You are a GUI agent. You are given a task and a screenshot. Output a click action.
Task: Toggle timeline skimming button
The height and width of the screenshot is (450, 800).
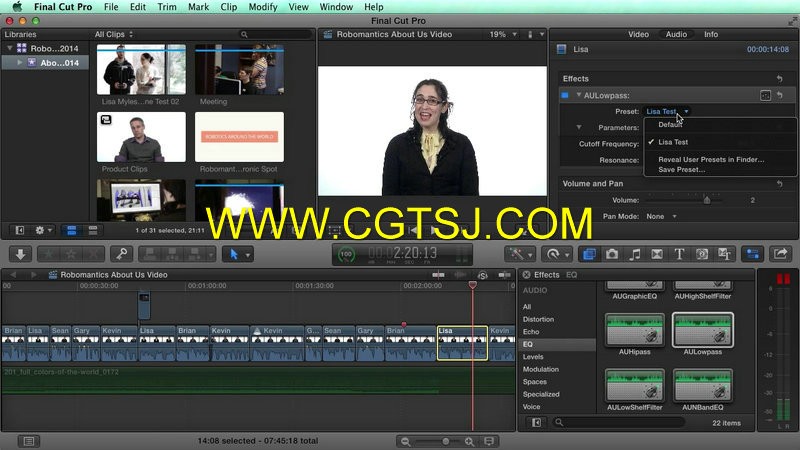438,275
